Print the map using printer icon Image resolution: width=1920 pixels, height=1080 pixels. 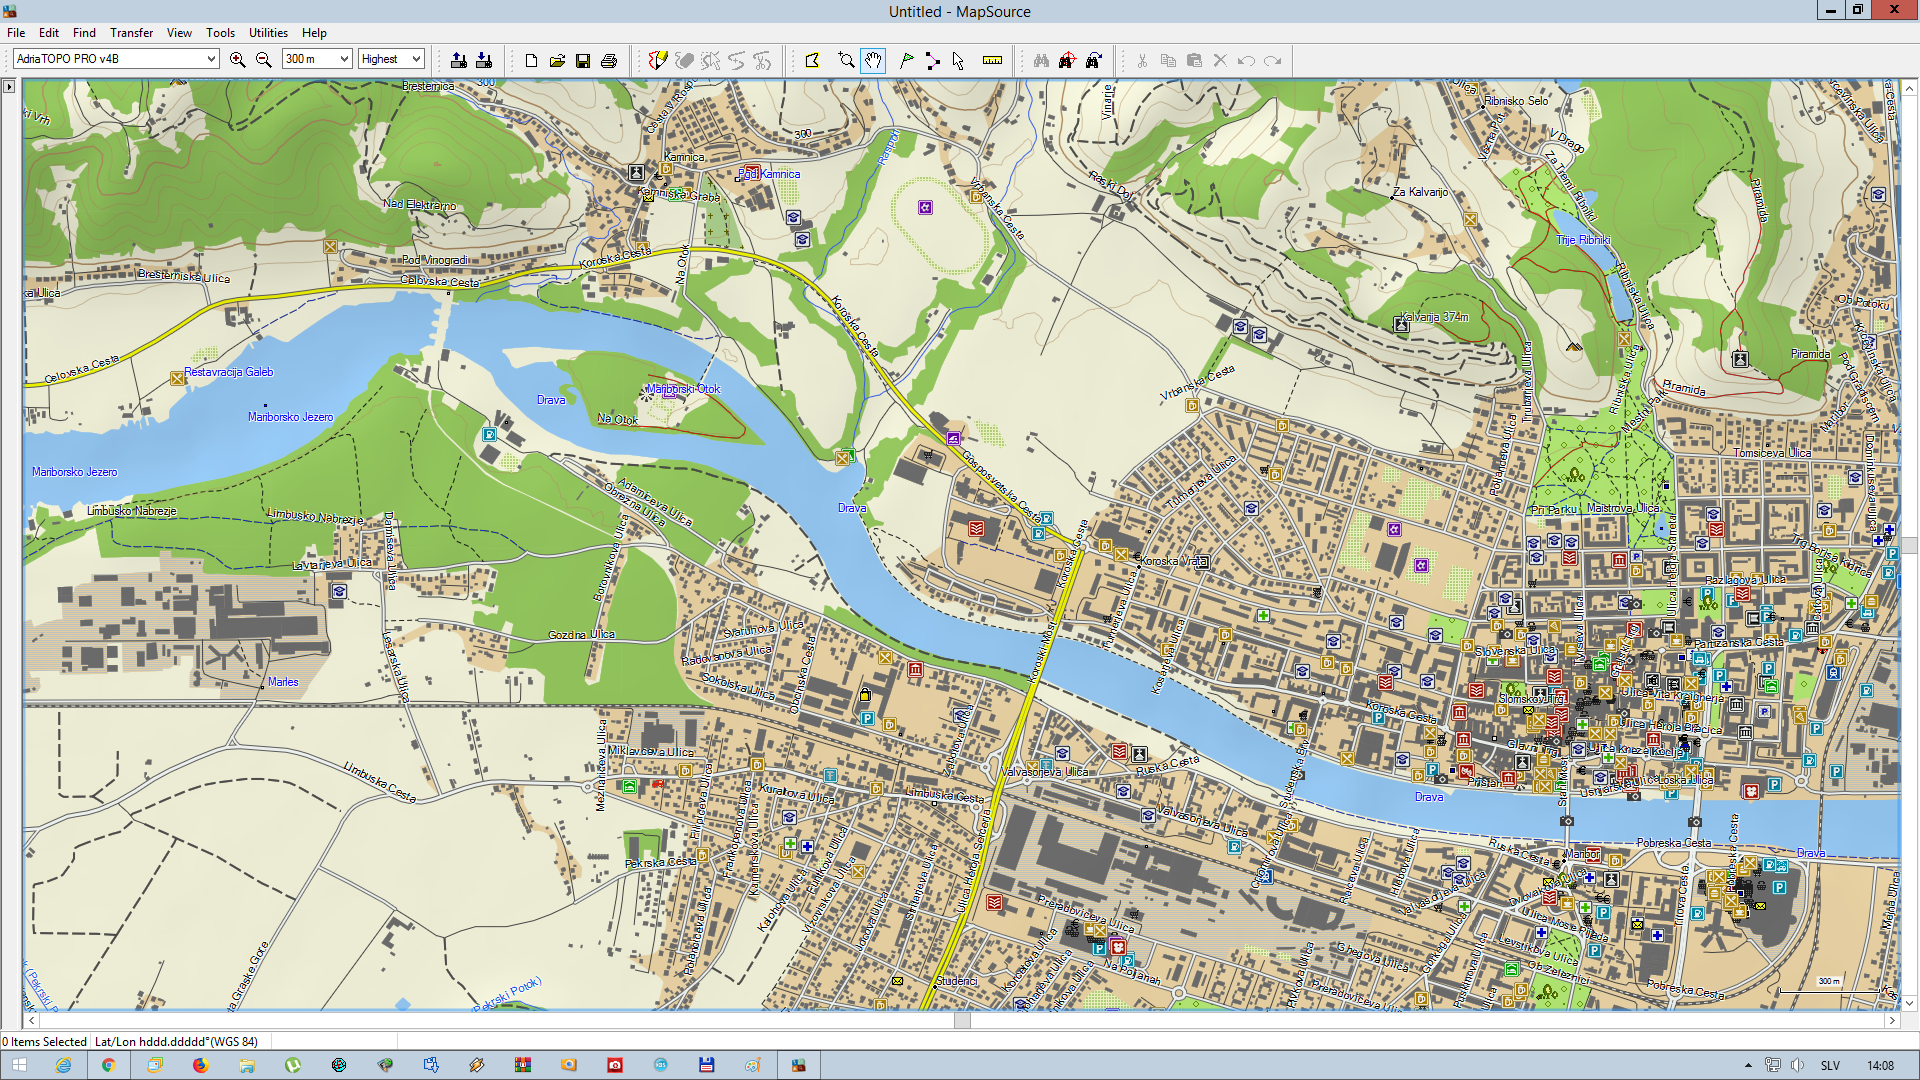pos(609,60)
